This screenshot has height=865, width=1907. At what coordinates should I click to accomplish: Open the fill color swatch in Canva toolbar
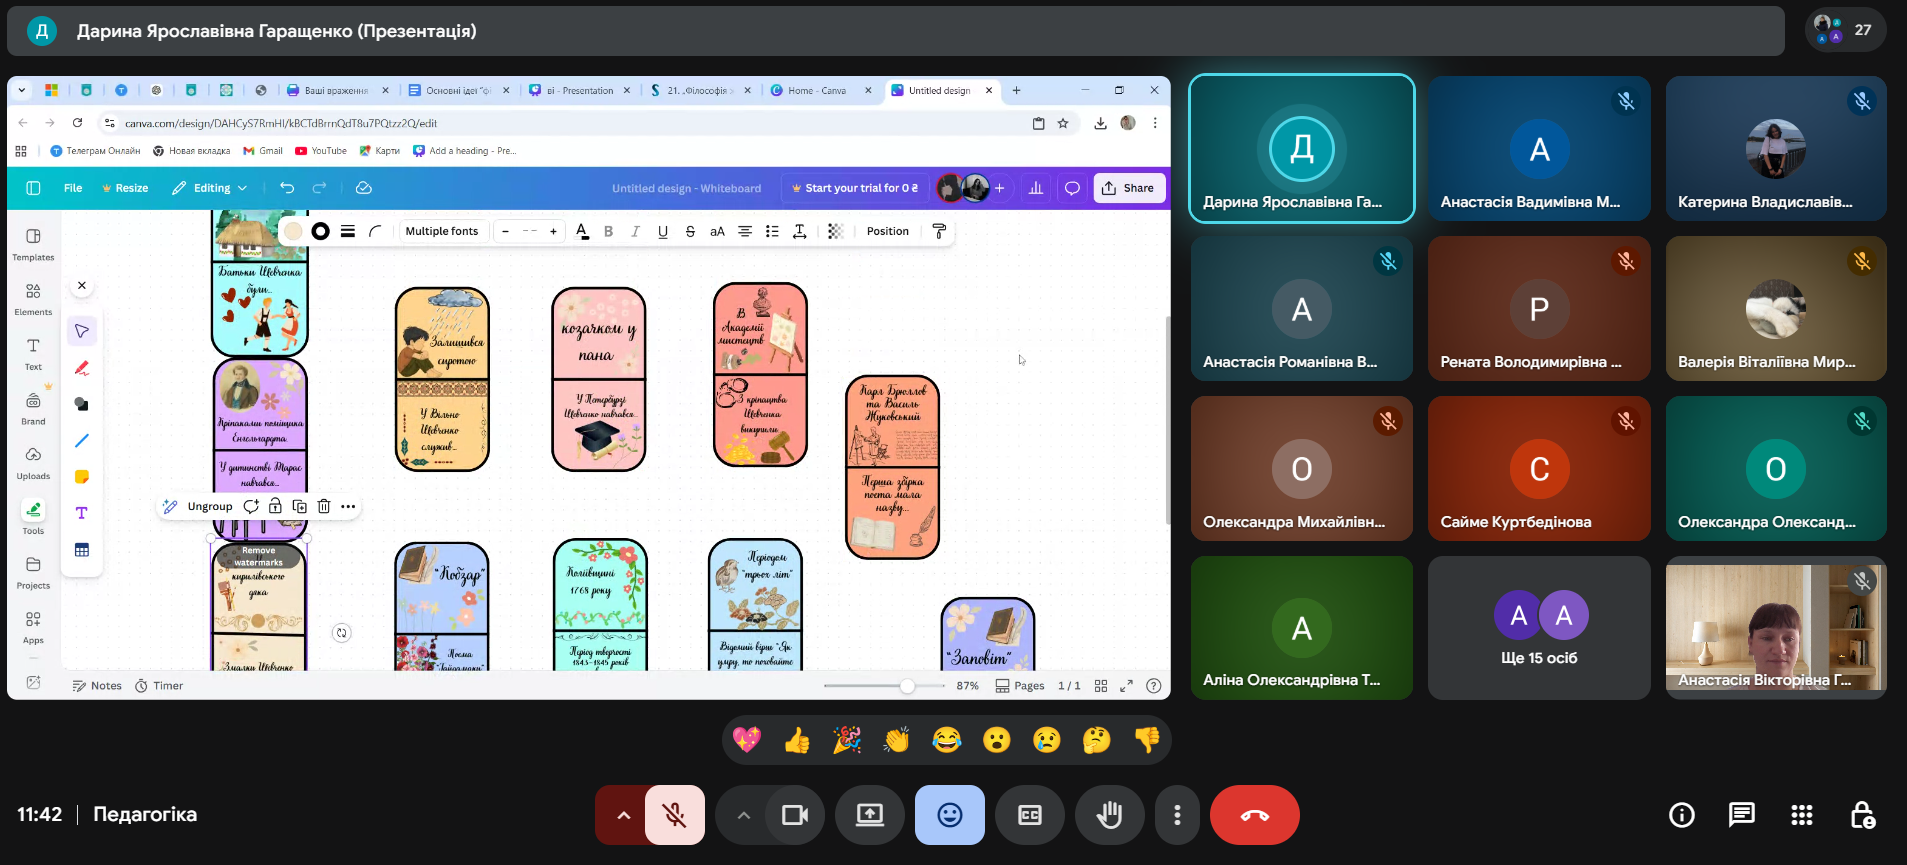click(x=293, y=231)
